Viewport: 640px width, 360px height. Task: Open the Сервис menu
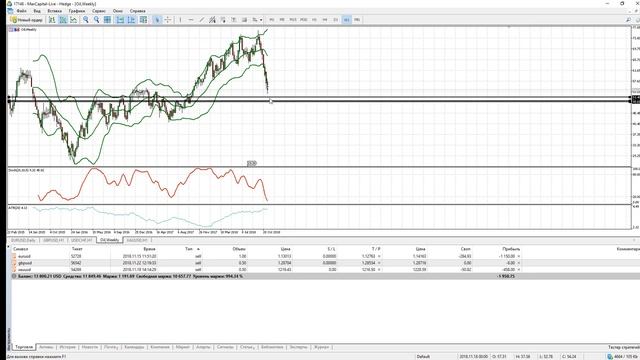click(99, 11)
